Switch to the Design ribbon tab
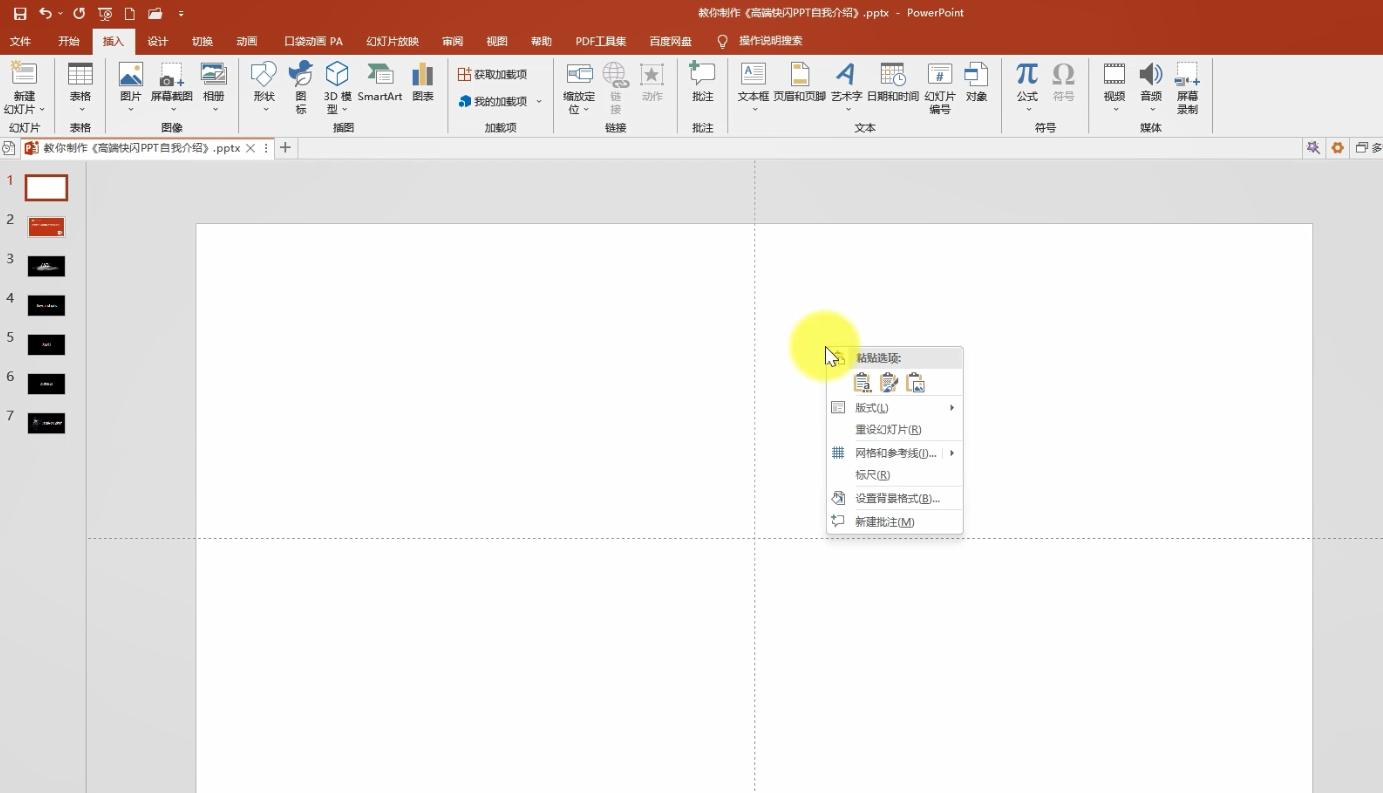Screen dimensions: 1383x793 [157, 41]
